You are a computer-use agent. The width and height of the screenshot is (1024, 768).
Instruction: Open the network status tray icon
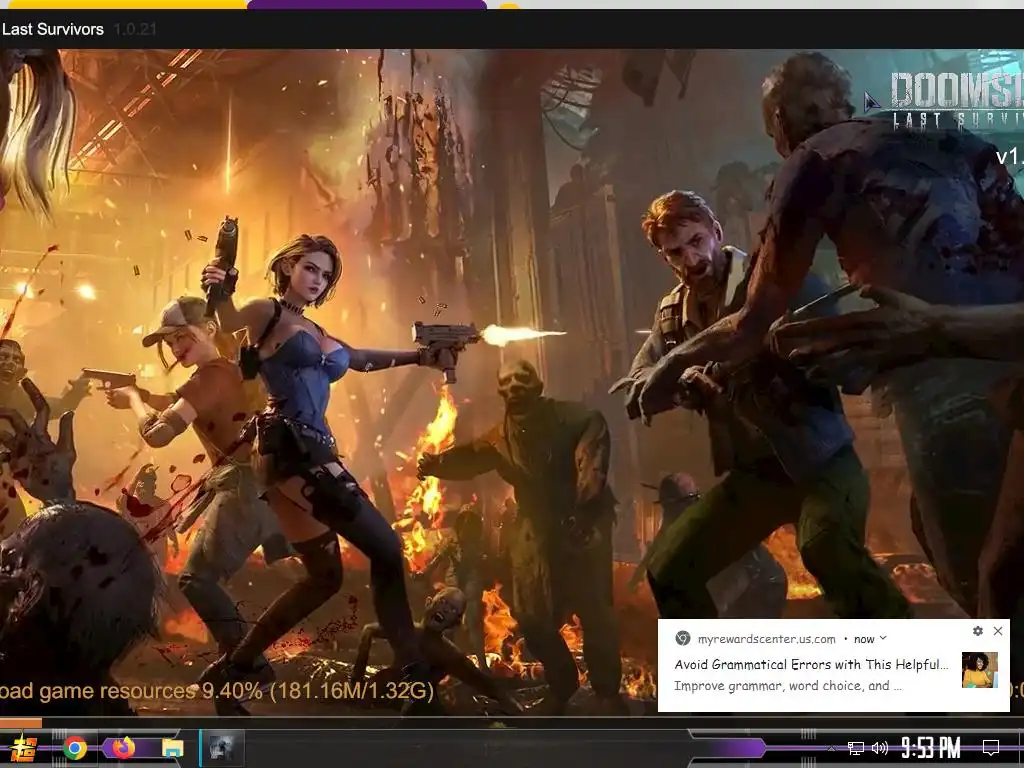click(x=856, y=748)
